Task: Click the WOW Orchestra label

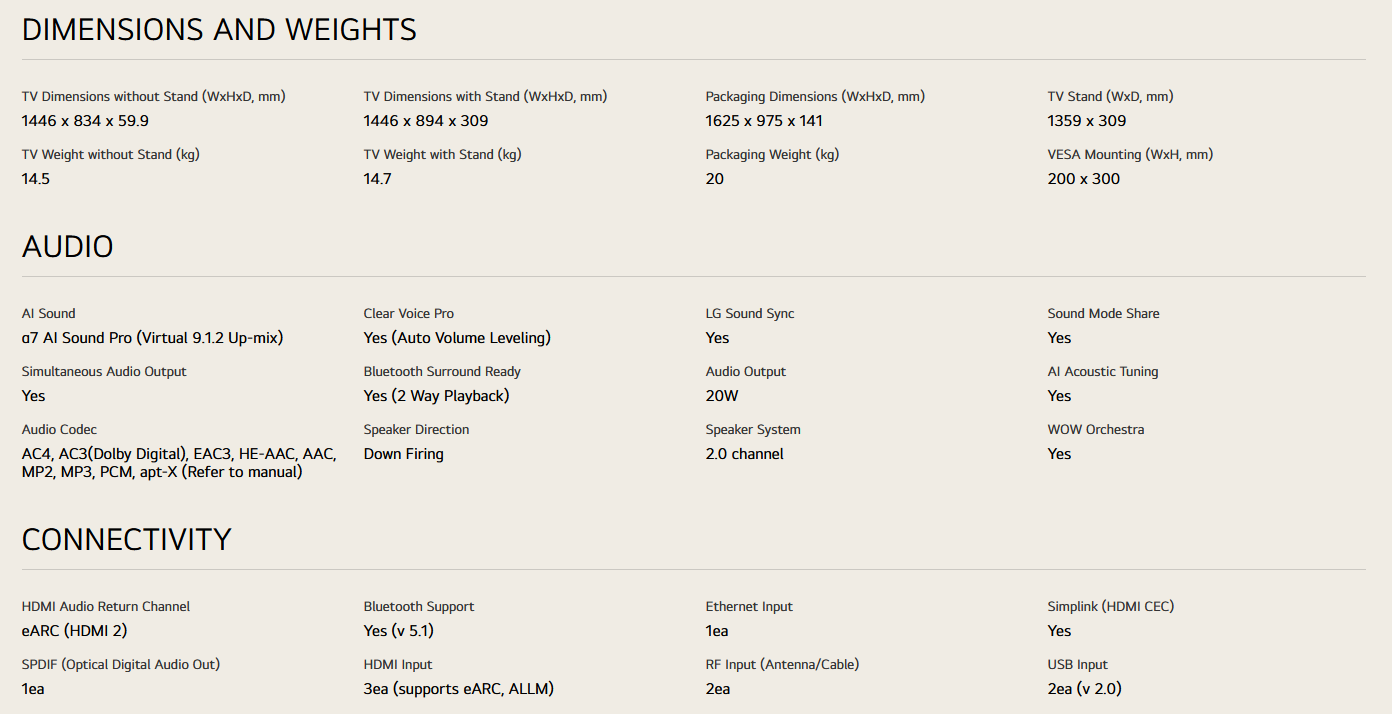Action: point(1096,430)
